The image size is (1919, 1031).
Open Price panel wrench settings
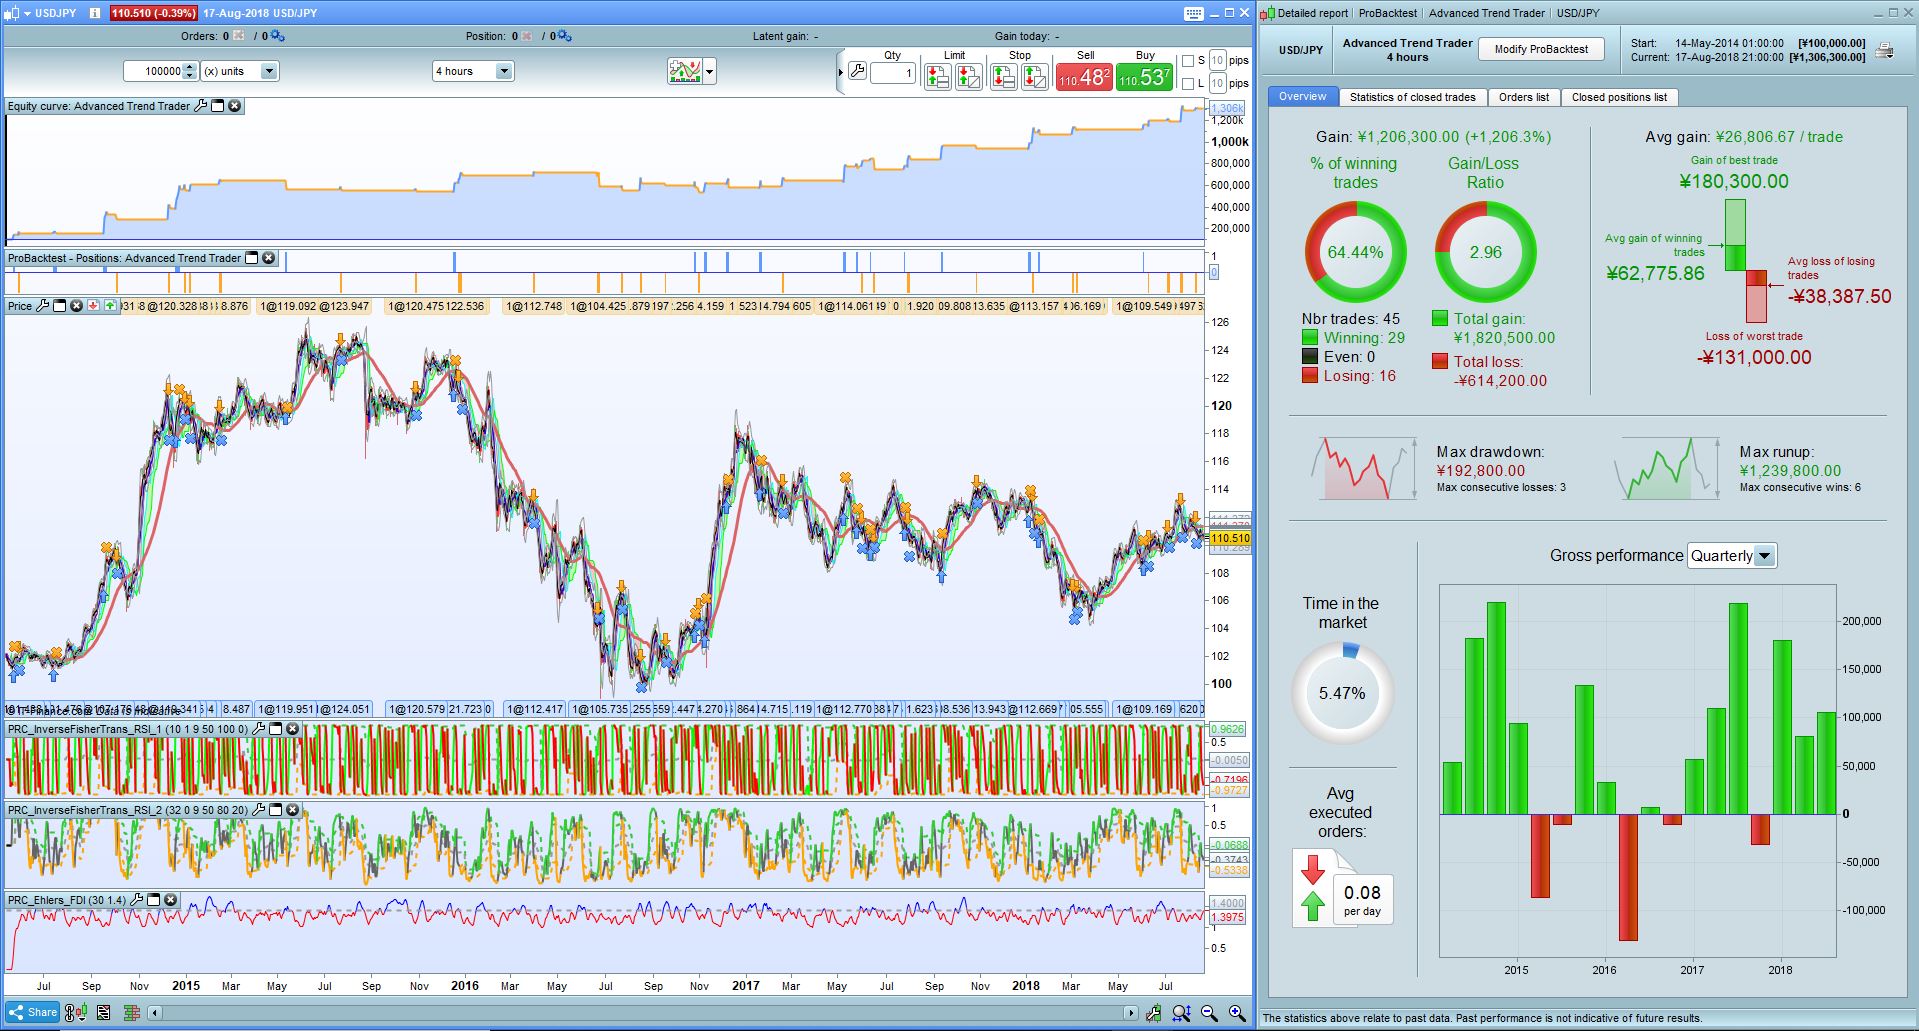point(42,306)
